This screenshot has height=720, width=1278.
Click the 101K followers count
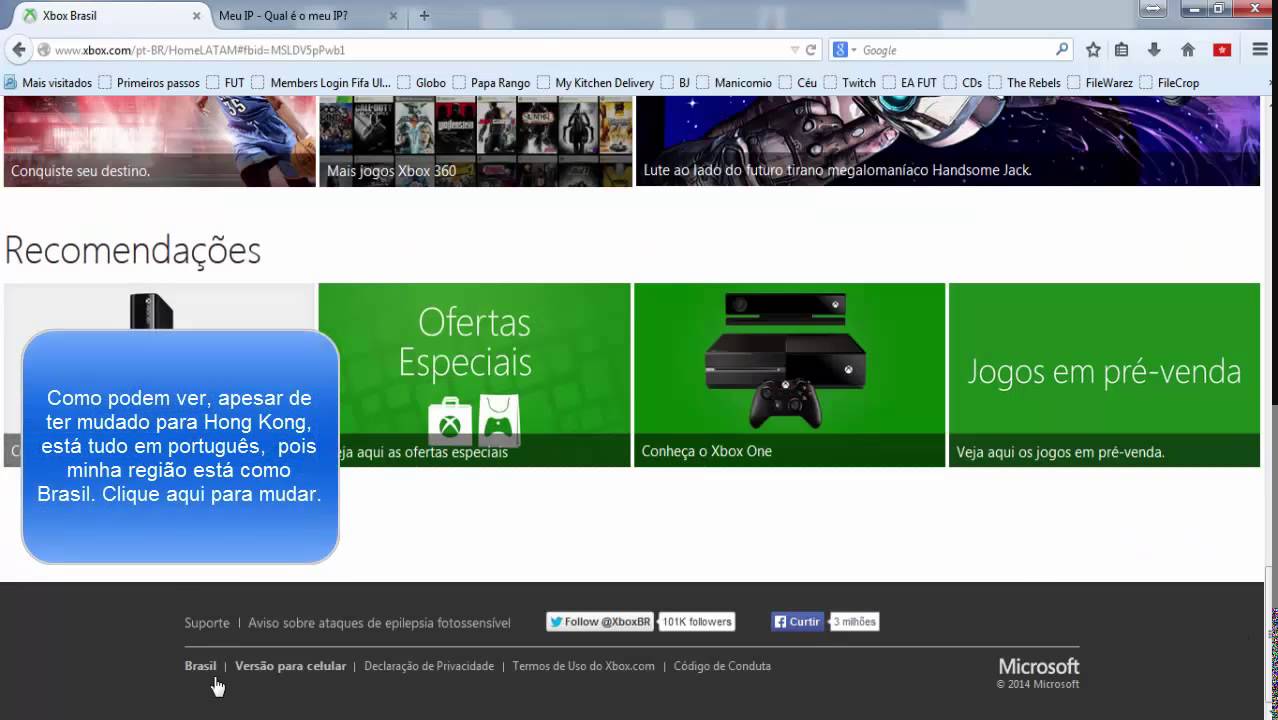pos(697,622)
